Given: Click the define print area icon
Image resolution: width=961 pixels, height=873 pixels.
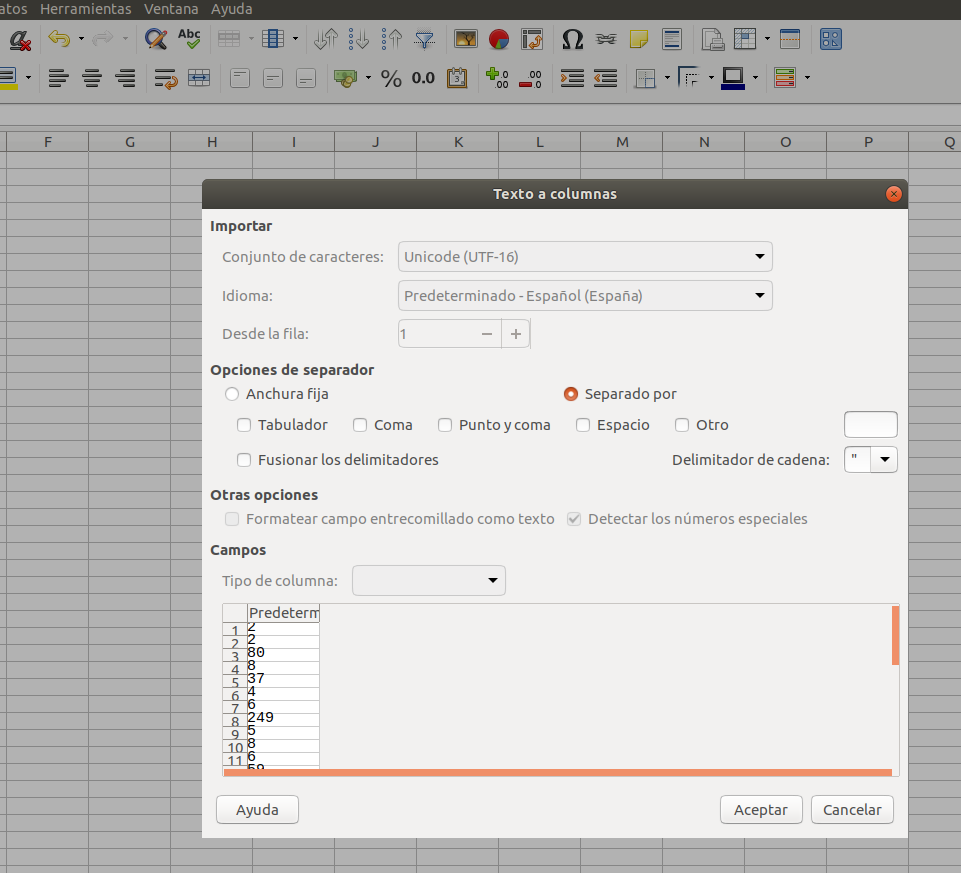Looking at the screenshot, I should (712, 39).
